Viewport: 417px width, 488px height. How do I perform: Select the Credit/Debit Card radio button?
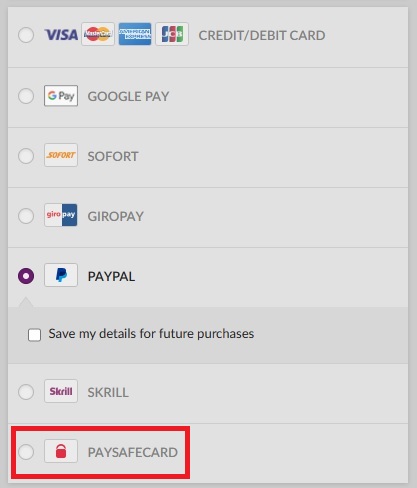pyautogui.click(x=26, y=35)
